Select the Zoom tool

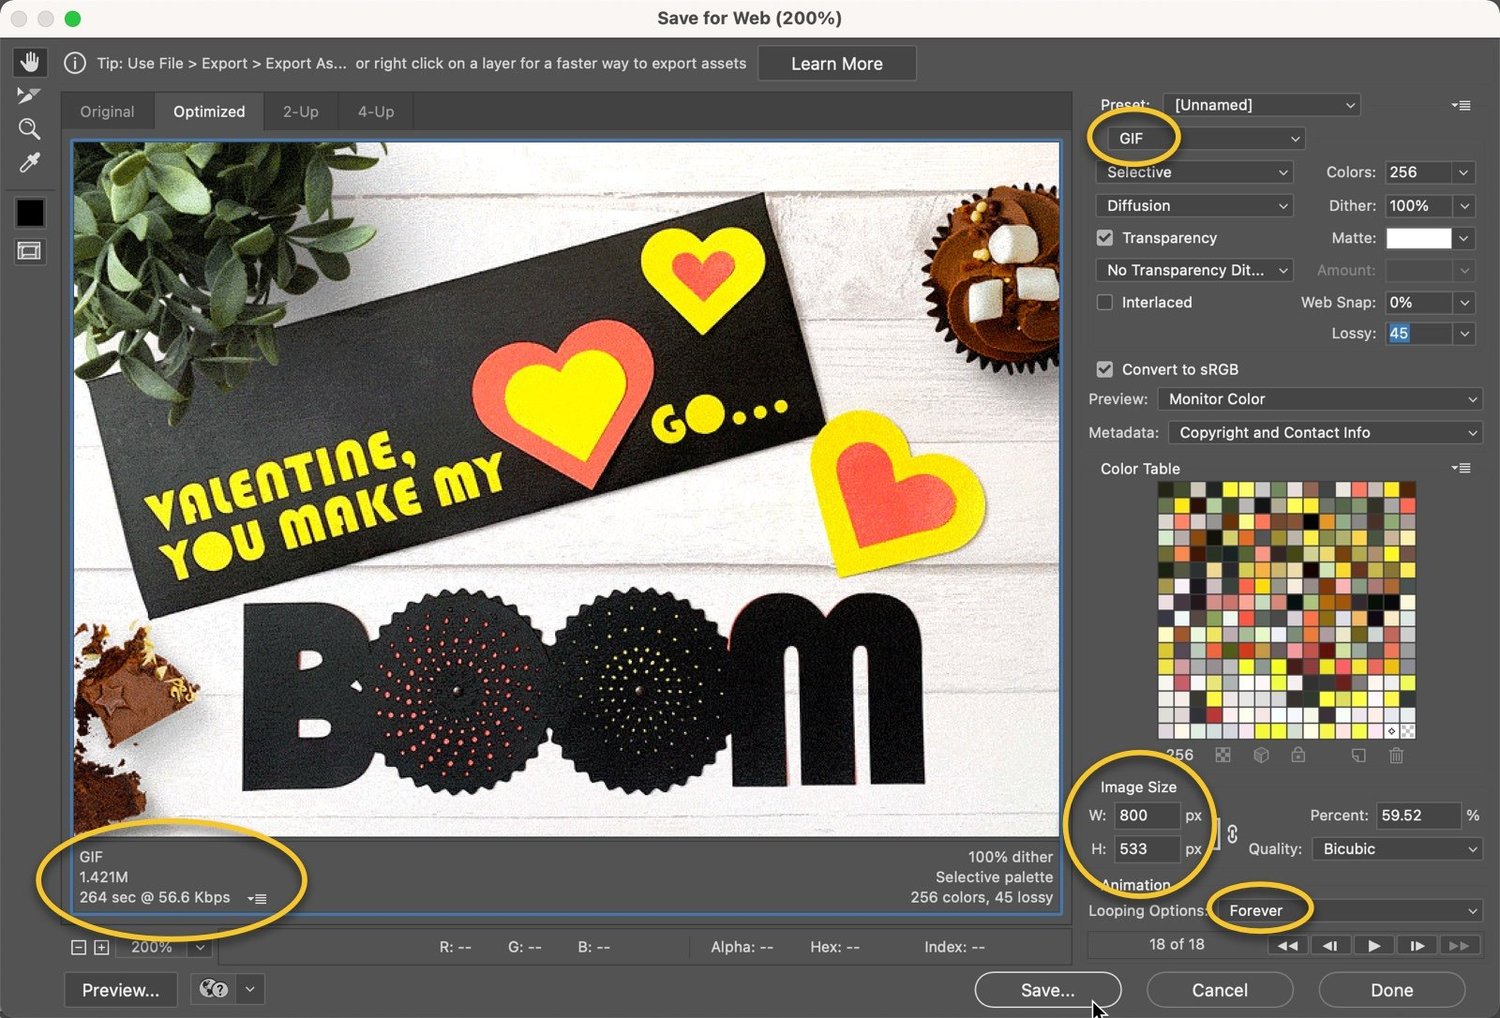coord(29,128)
